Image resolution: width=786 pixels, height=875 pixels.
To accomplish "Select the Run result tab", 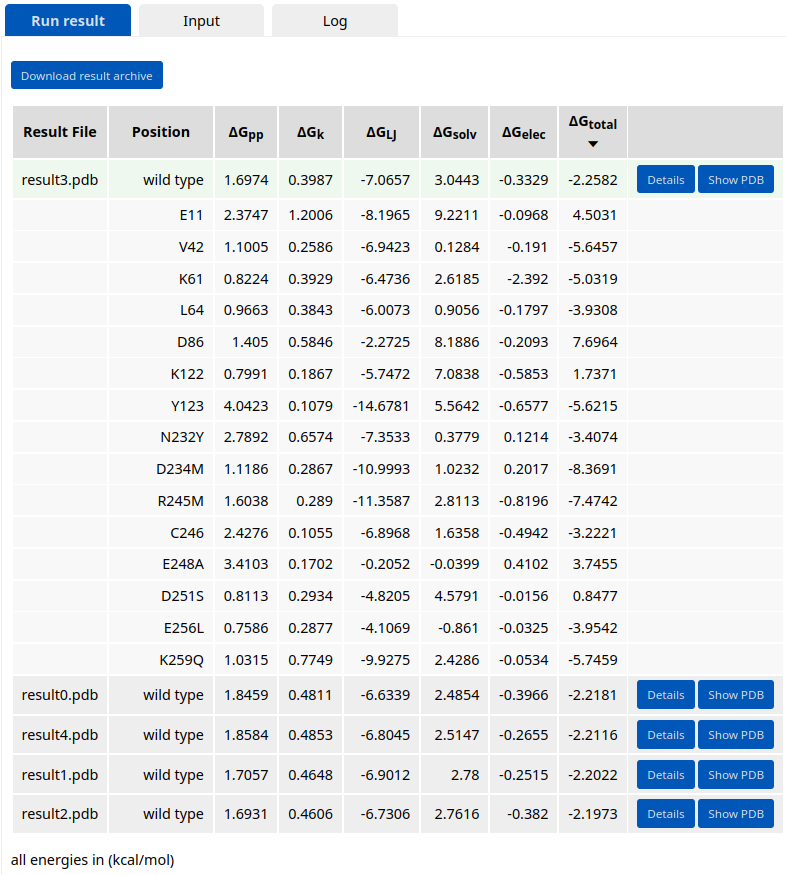I will point(68,21).
